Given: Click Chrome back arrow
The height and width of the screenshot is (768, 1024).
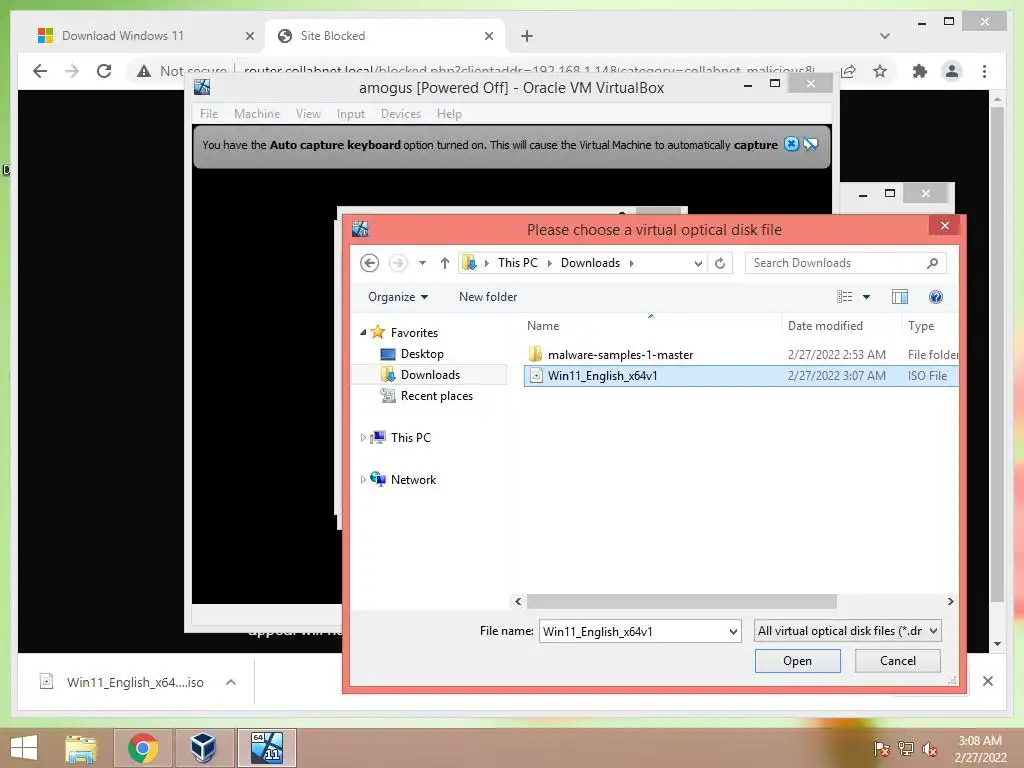Looking at the screenshot, I should pyautogui.click(x=40, y=71).
